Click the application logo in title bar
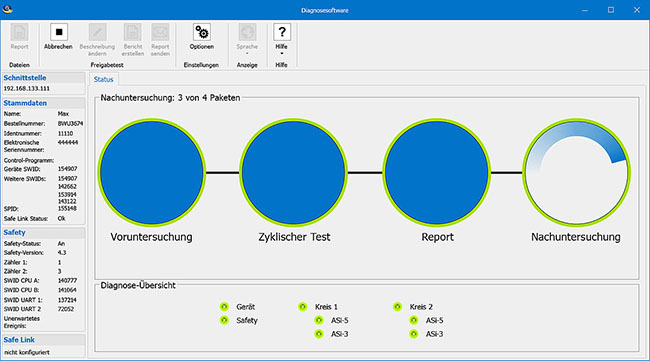650x361 pixels. point(7,9)
